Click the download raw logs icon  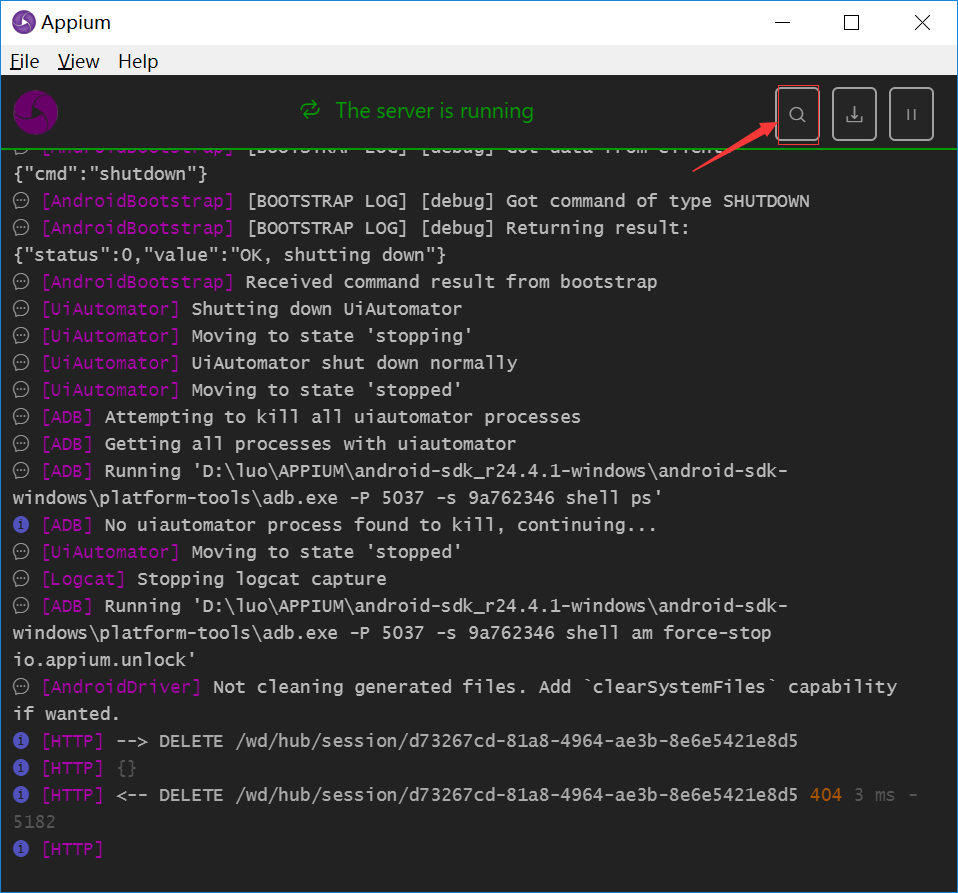854,114
